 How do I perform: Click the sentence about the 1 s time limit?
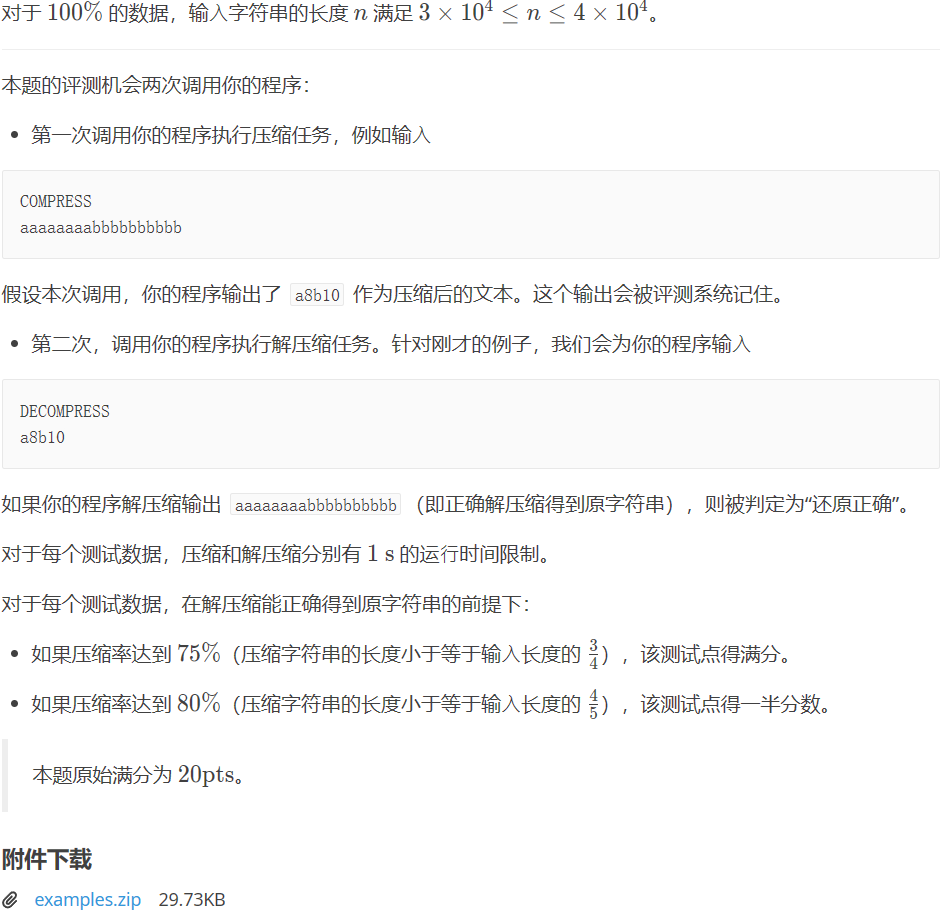(276, 553)
